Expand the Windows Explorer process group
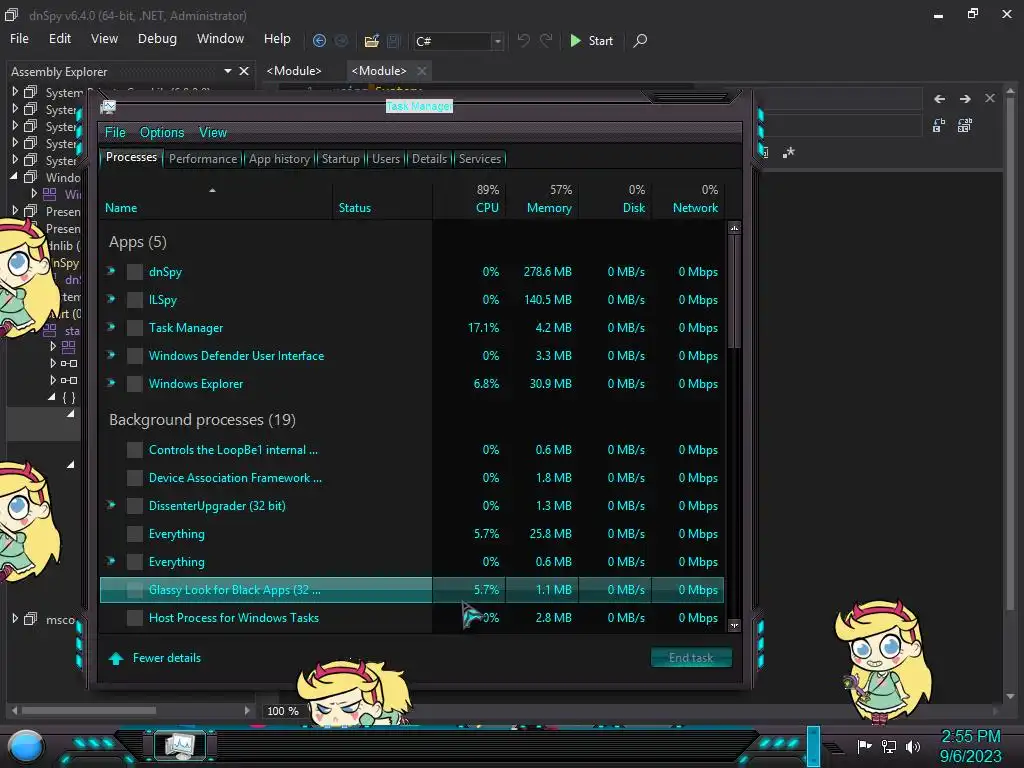Image resolution: width=1024 pixels, height=768 pixels. point(111,383)
